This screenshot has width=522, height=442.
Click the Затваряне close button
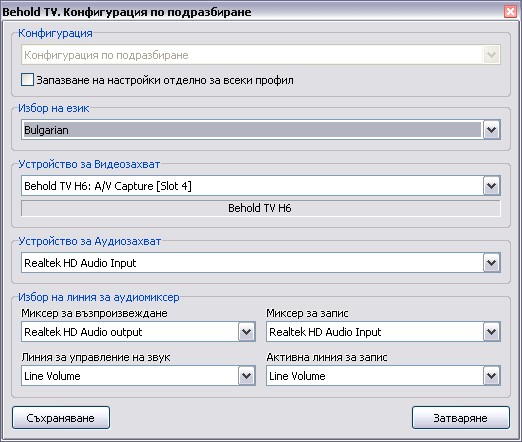click(x=461, y=418)
